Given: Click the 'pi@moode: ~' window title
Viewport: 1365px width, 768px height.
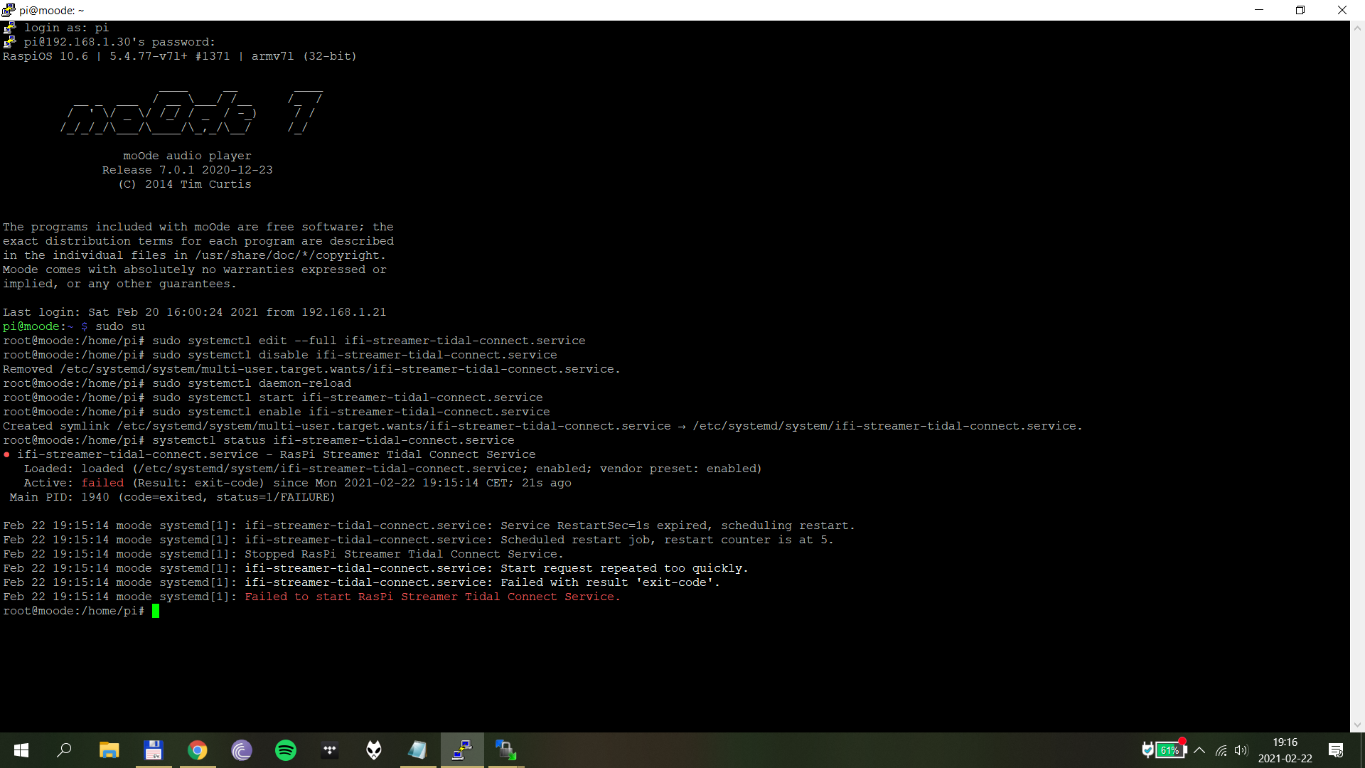Looking at the screenshot, I should tap(52, 10).
